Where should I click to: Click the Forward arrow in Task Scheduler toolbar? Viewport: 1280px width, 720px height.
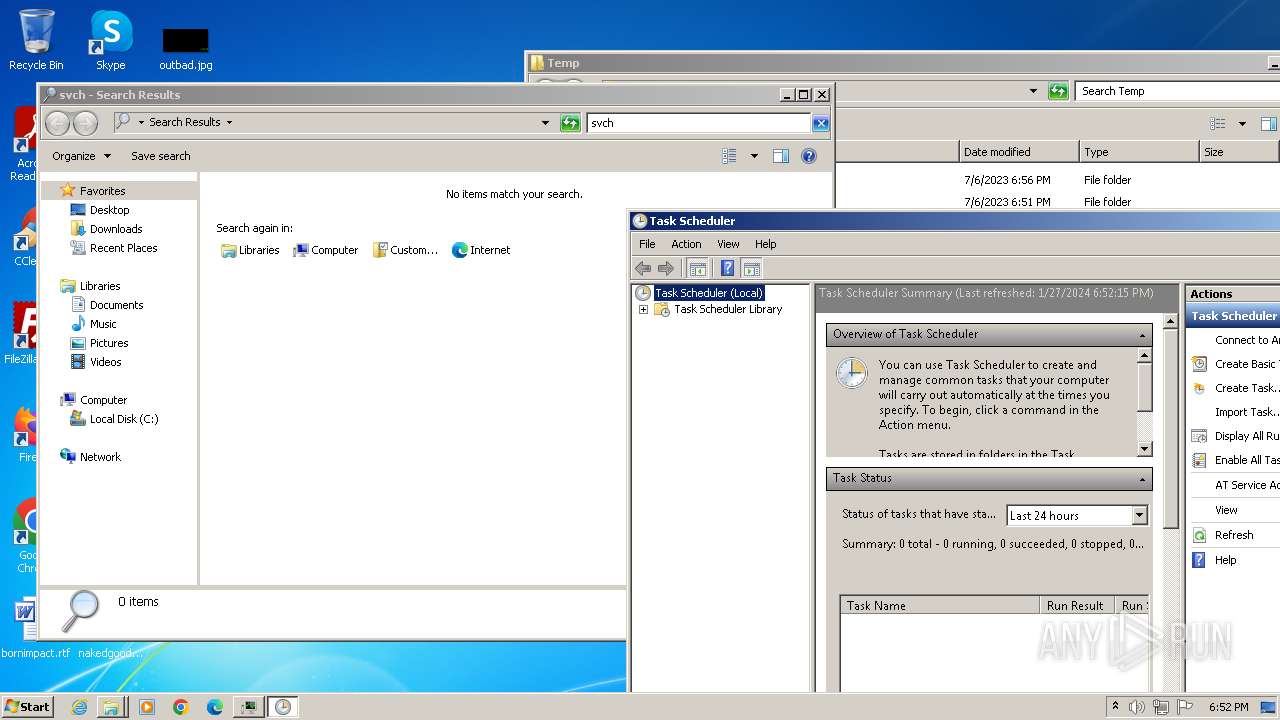click(x=666, y=268)
